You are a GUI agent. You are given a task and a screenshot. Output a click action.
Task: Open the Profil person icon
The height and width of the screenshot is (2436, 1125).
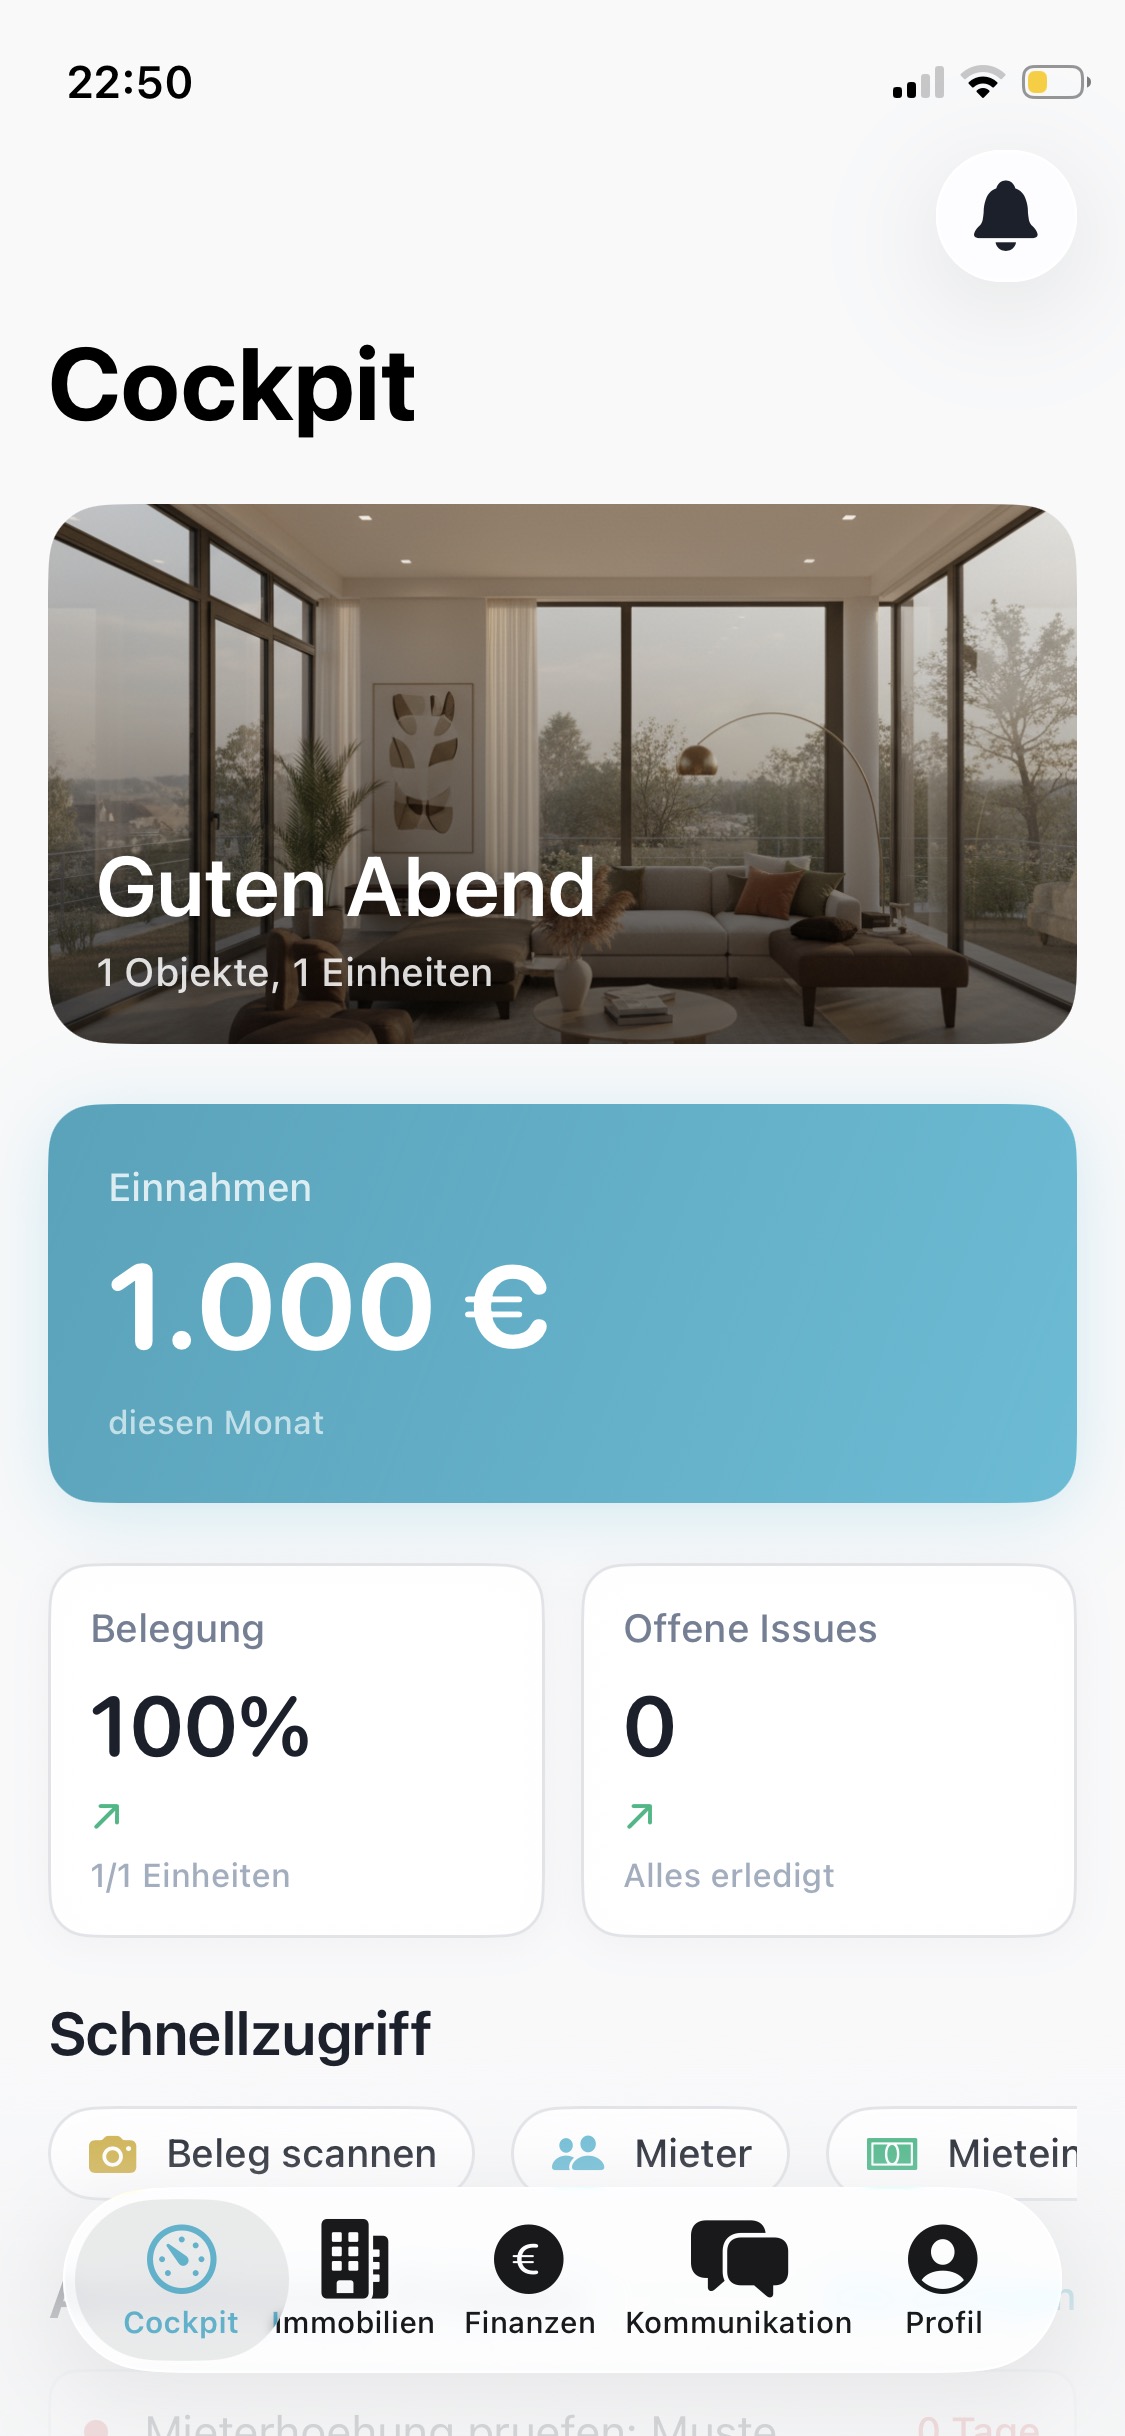point(942,2258)
